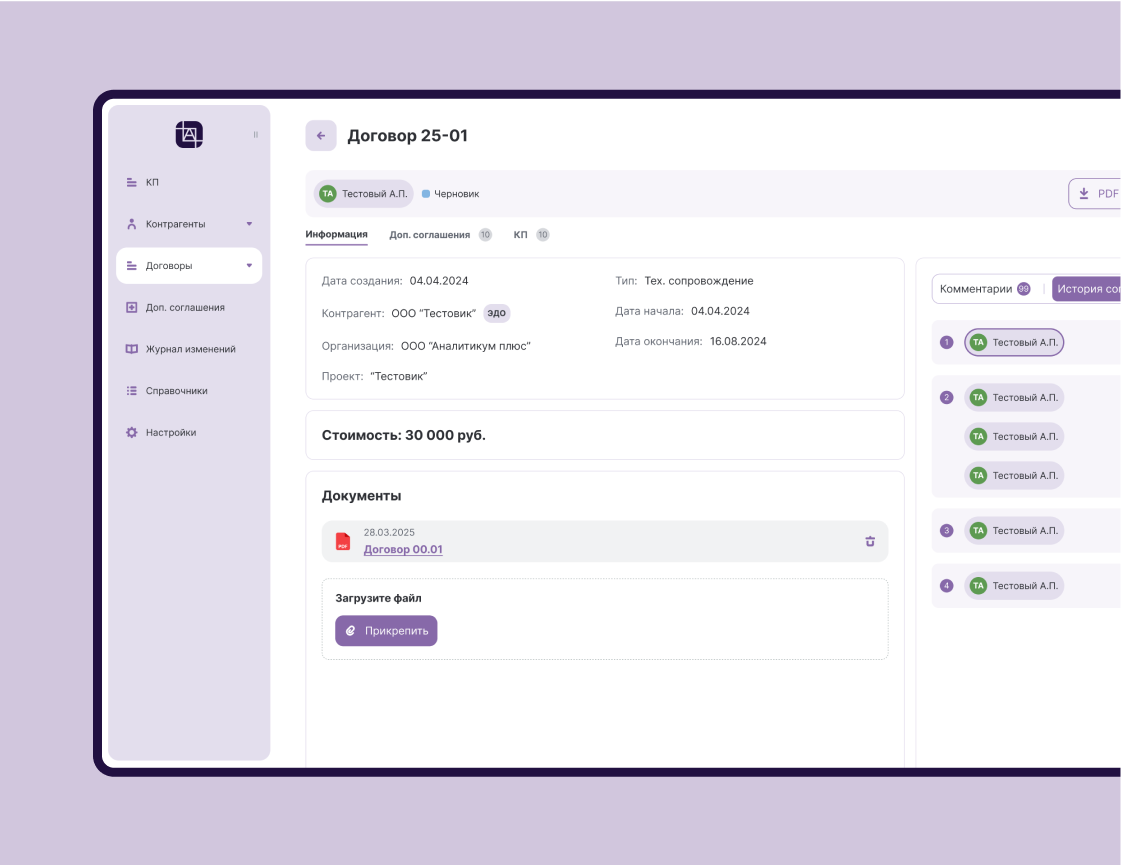The width and height of the screenshot is (1121, 865).
Task: Click the Тестовый А.П. chip in step 4
Action: click(x=1014, y=585)
